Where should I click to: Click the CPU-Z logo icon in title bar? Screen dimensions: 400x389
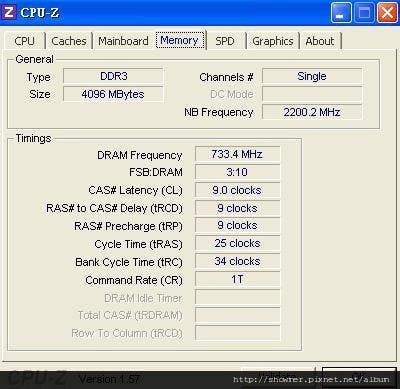8,12
